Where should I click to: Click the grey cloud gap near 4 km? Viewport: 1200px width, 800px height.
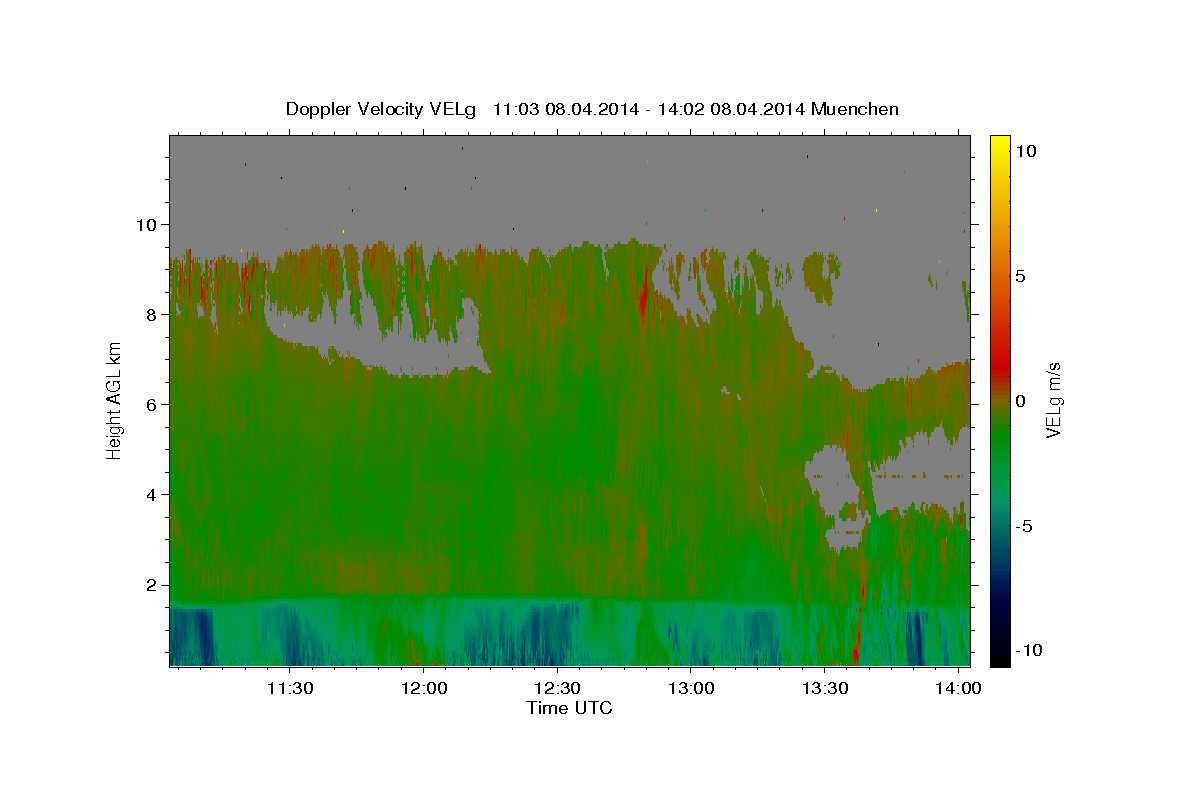point(835,480)
